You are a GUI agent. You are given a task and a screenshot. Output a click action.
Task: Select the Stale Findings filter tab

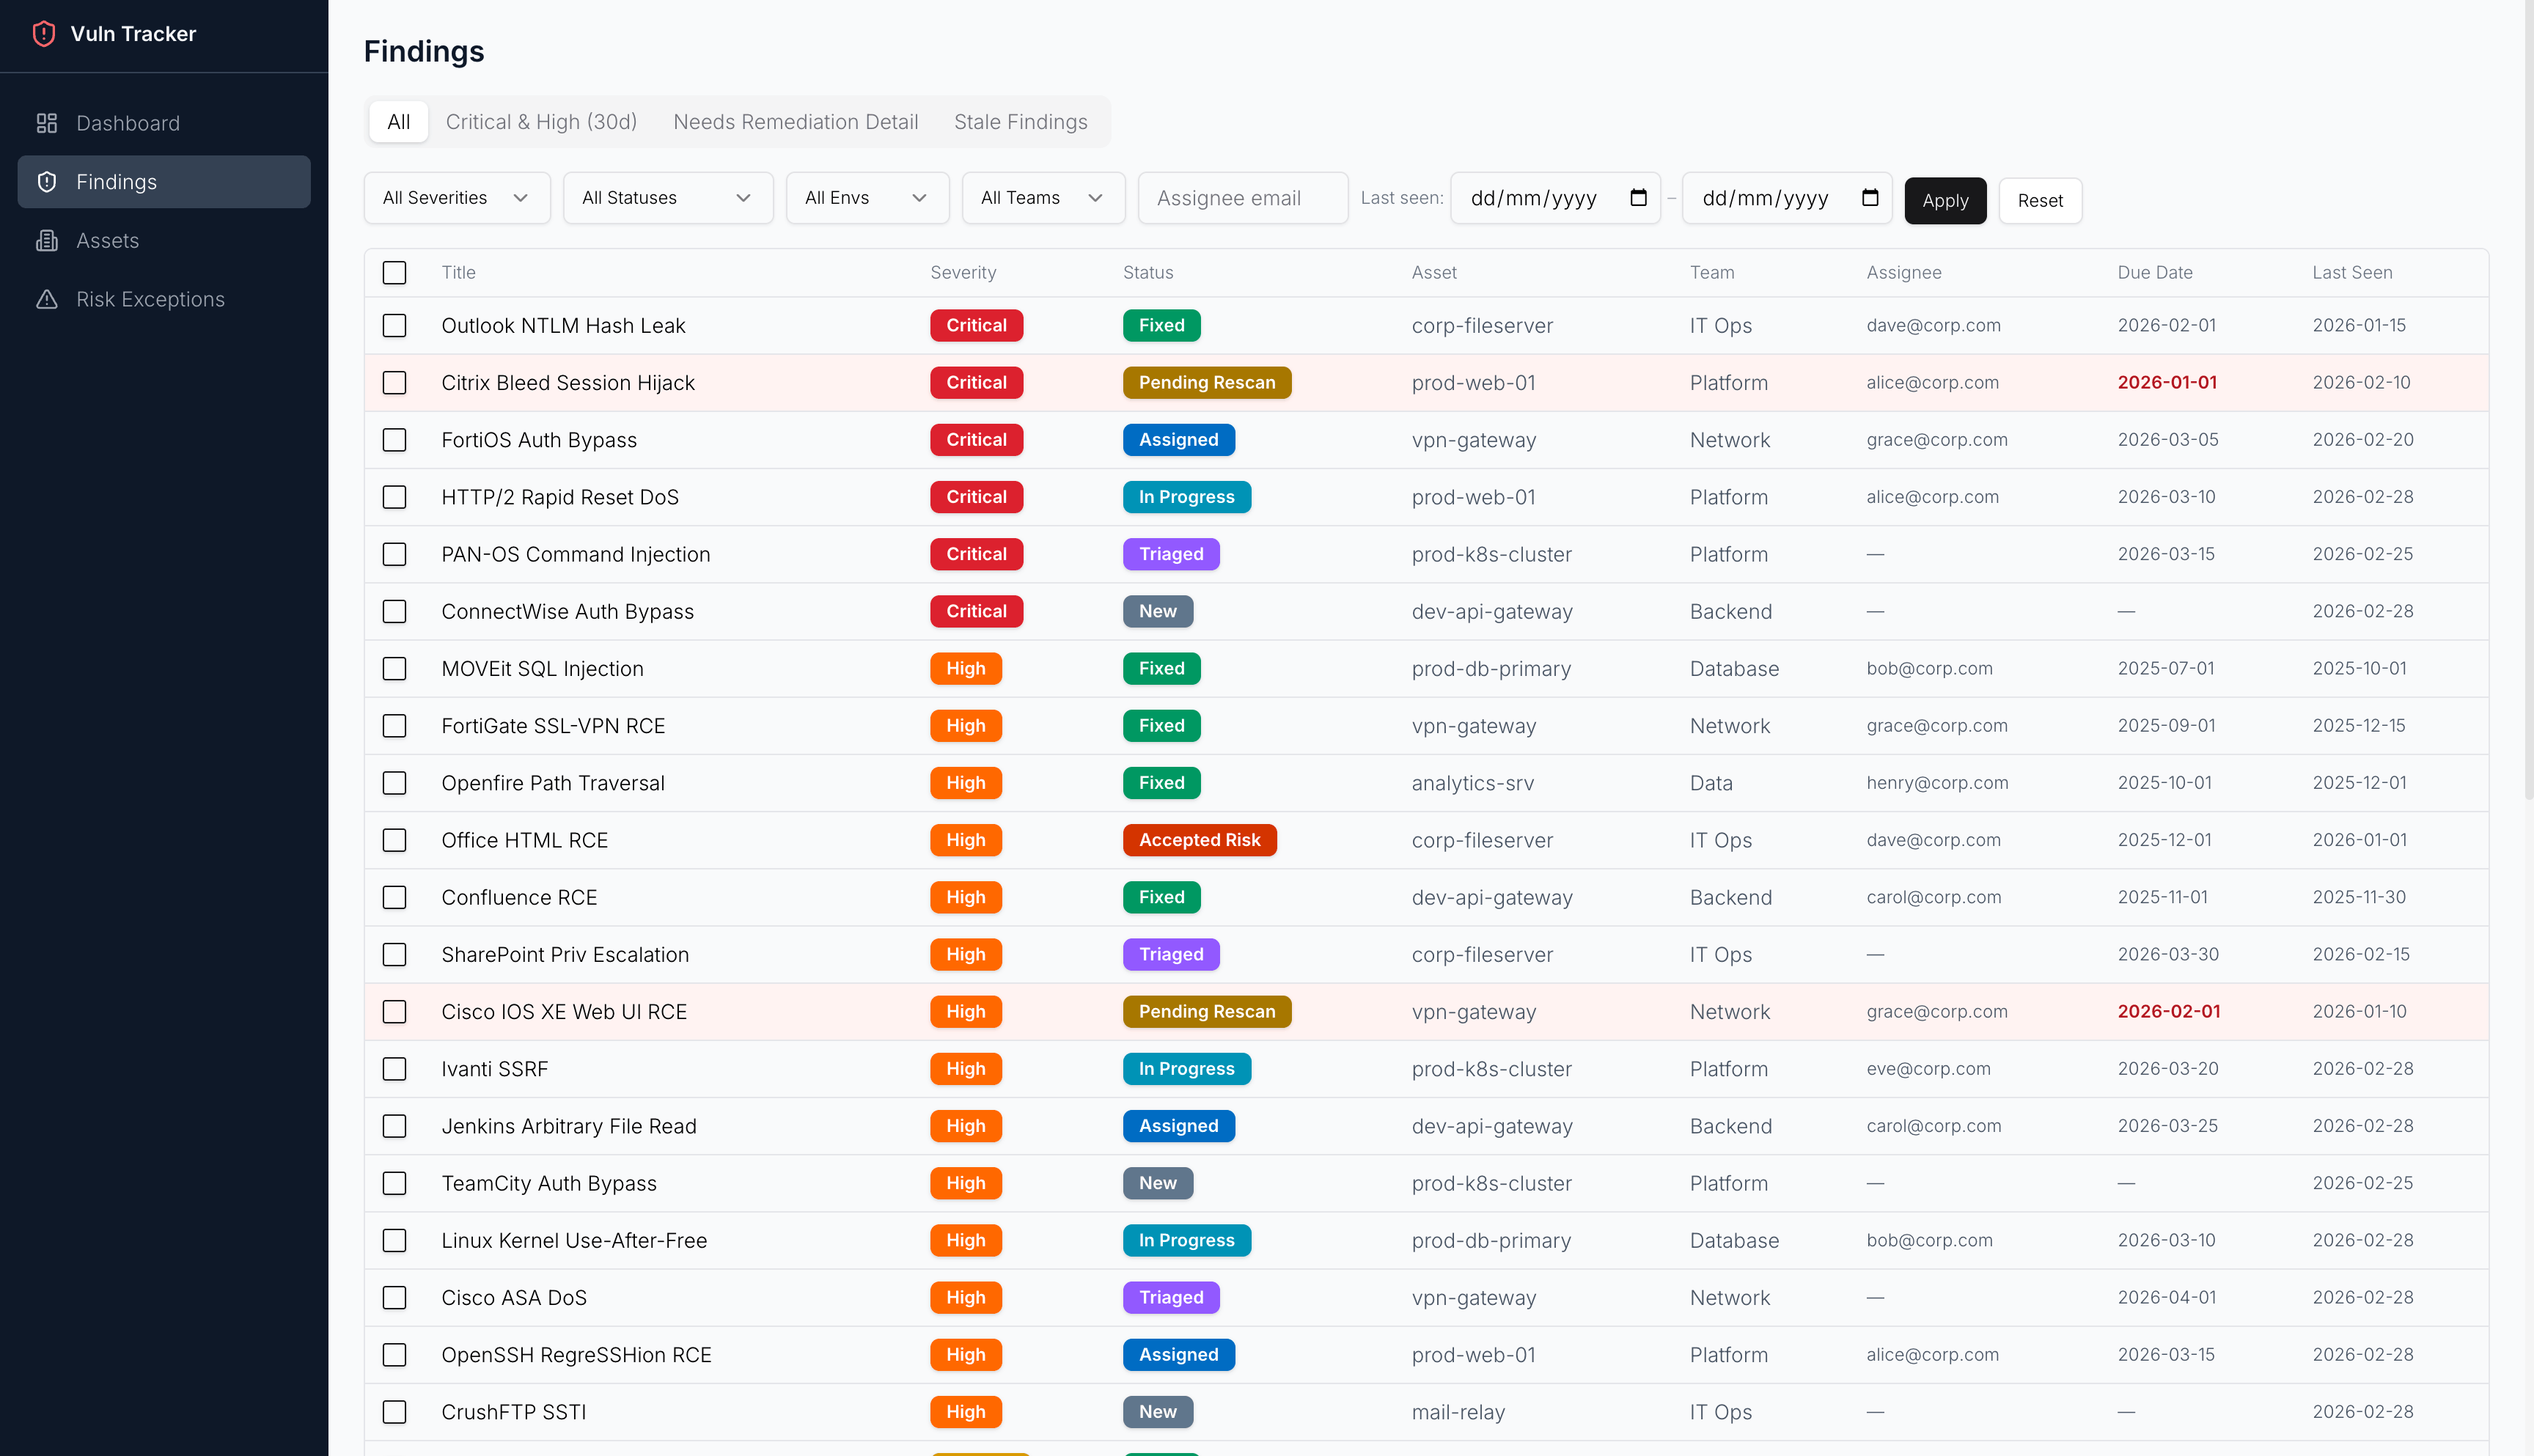pos(1021,121)
